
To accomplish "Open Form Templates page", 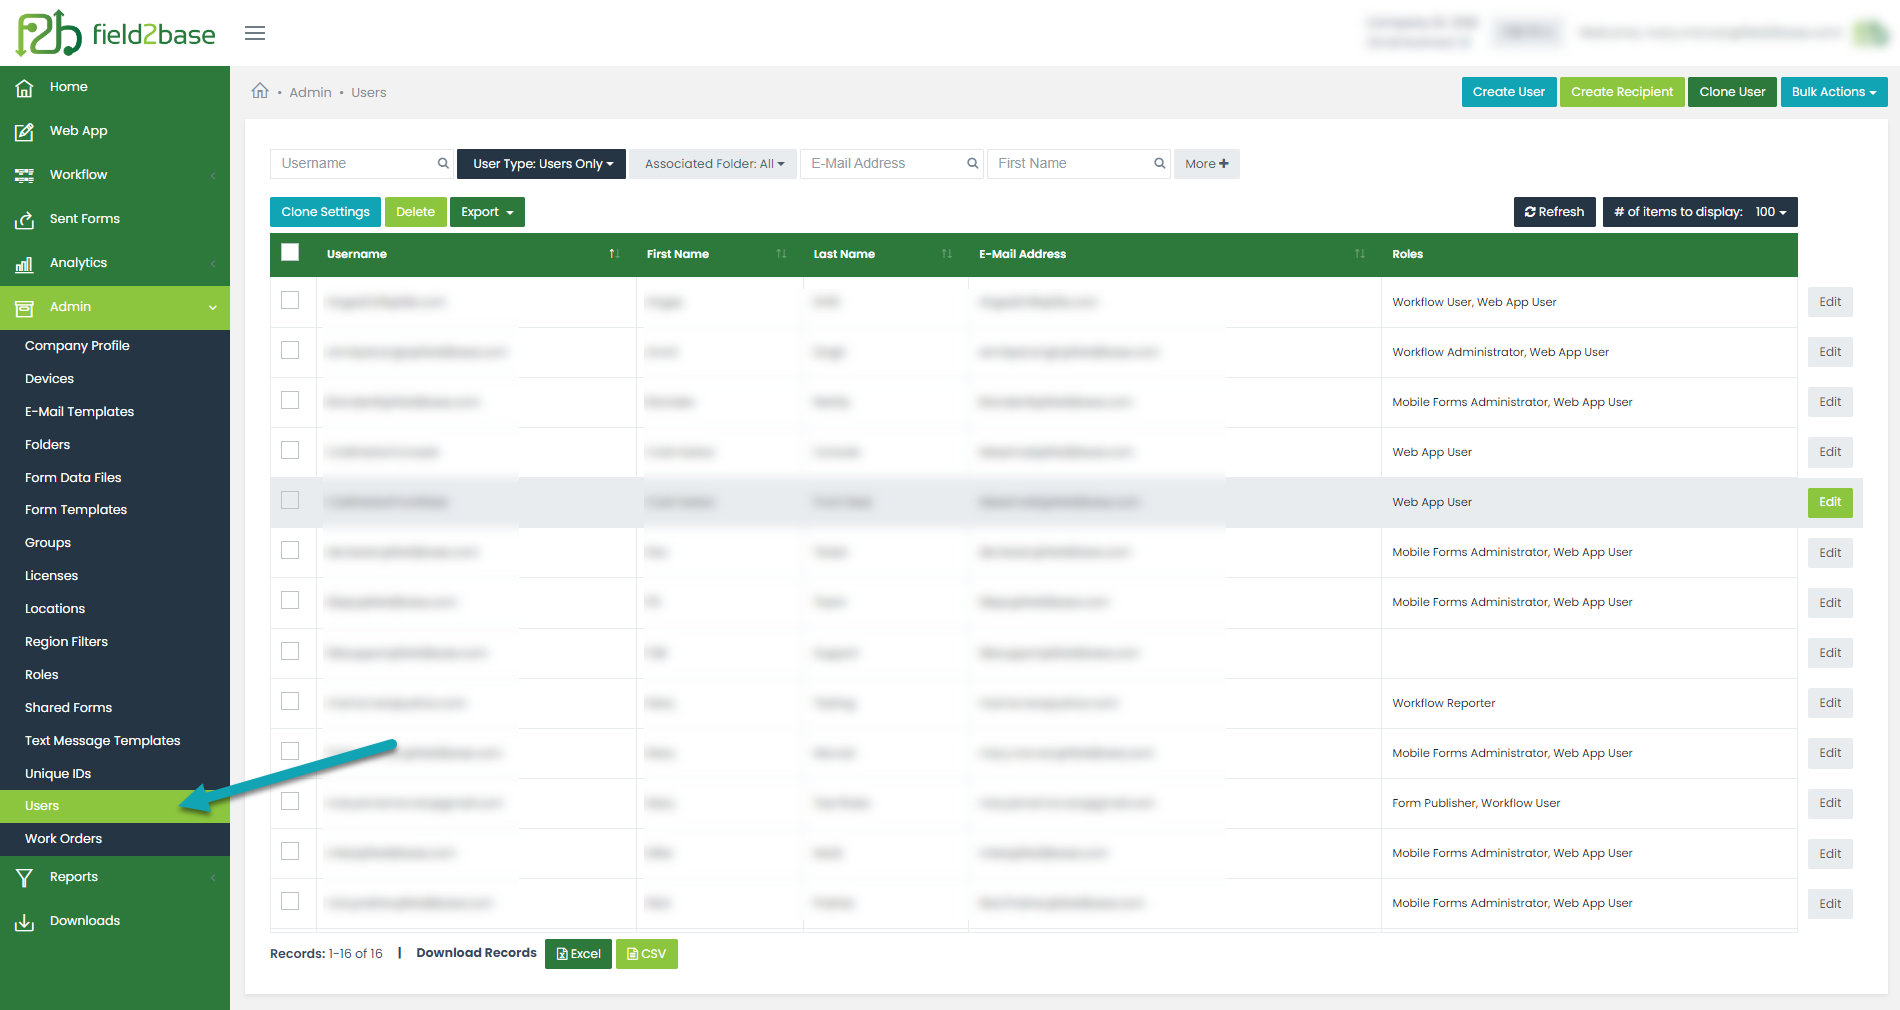I will coord(76,510).
